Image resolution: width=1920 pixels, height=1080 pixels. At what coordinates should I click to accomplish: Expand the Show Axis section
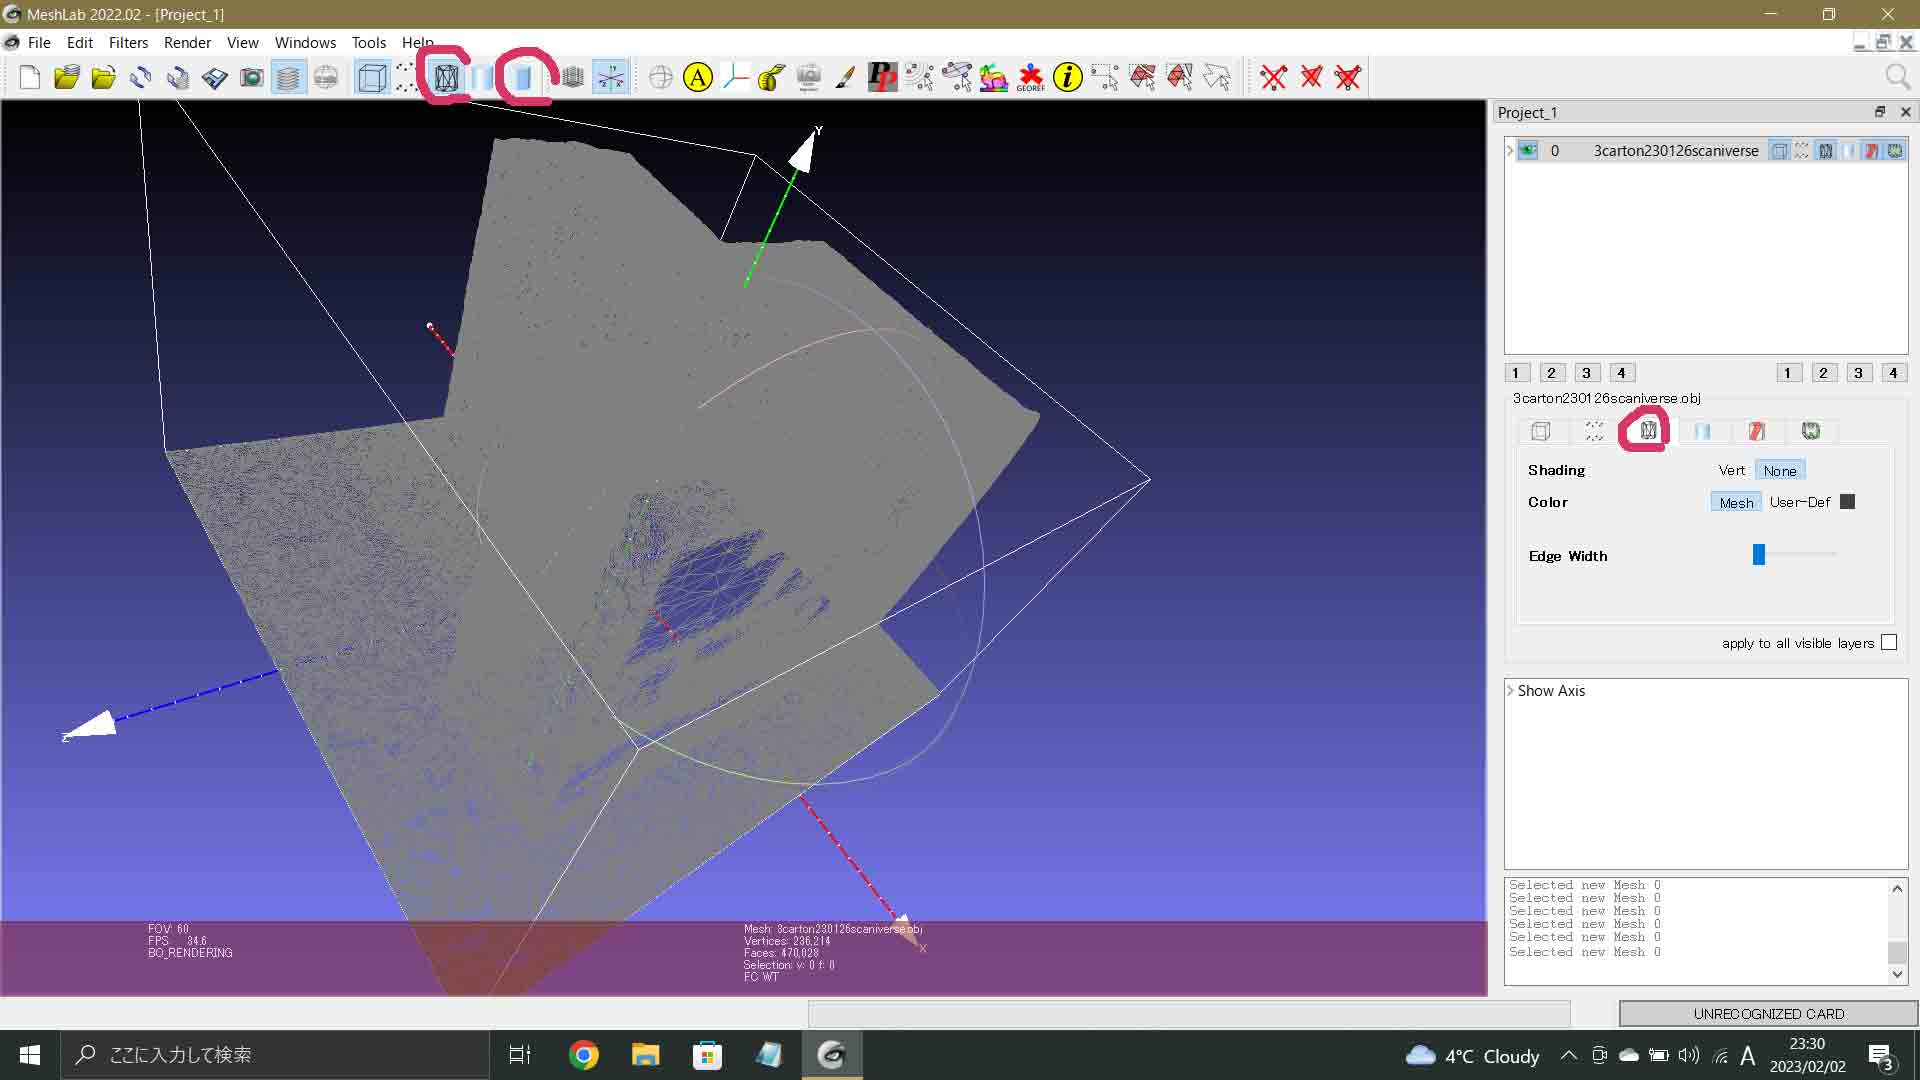click(1510, 691)
